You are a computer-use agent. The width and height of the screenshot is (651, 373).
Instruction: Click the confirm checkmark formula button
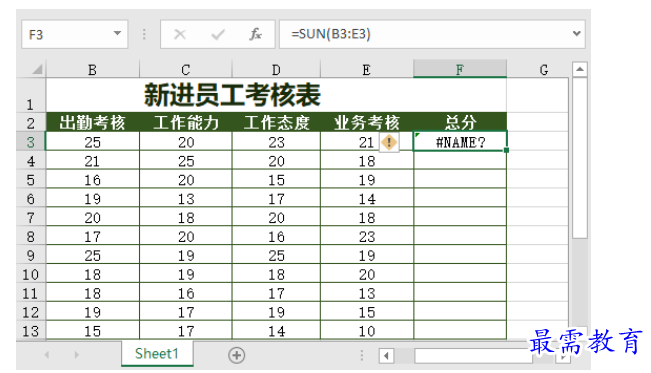(218, 34)
